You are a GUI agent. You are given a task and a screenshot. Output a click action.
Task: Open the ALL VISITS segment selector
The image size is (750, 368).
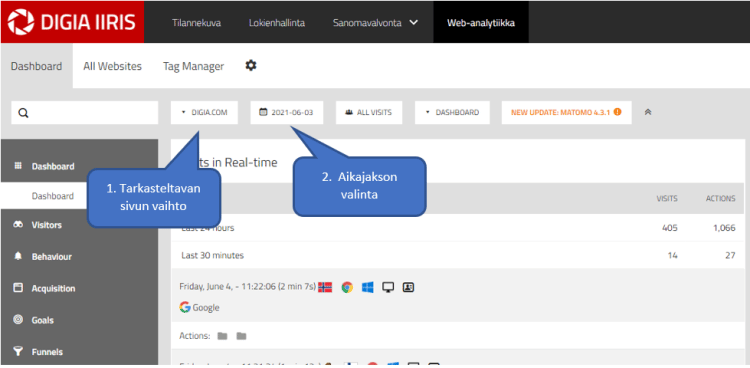[x=369, y=112]
